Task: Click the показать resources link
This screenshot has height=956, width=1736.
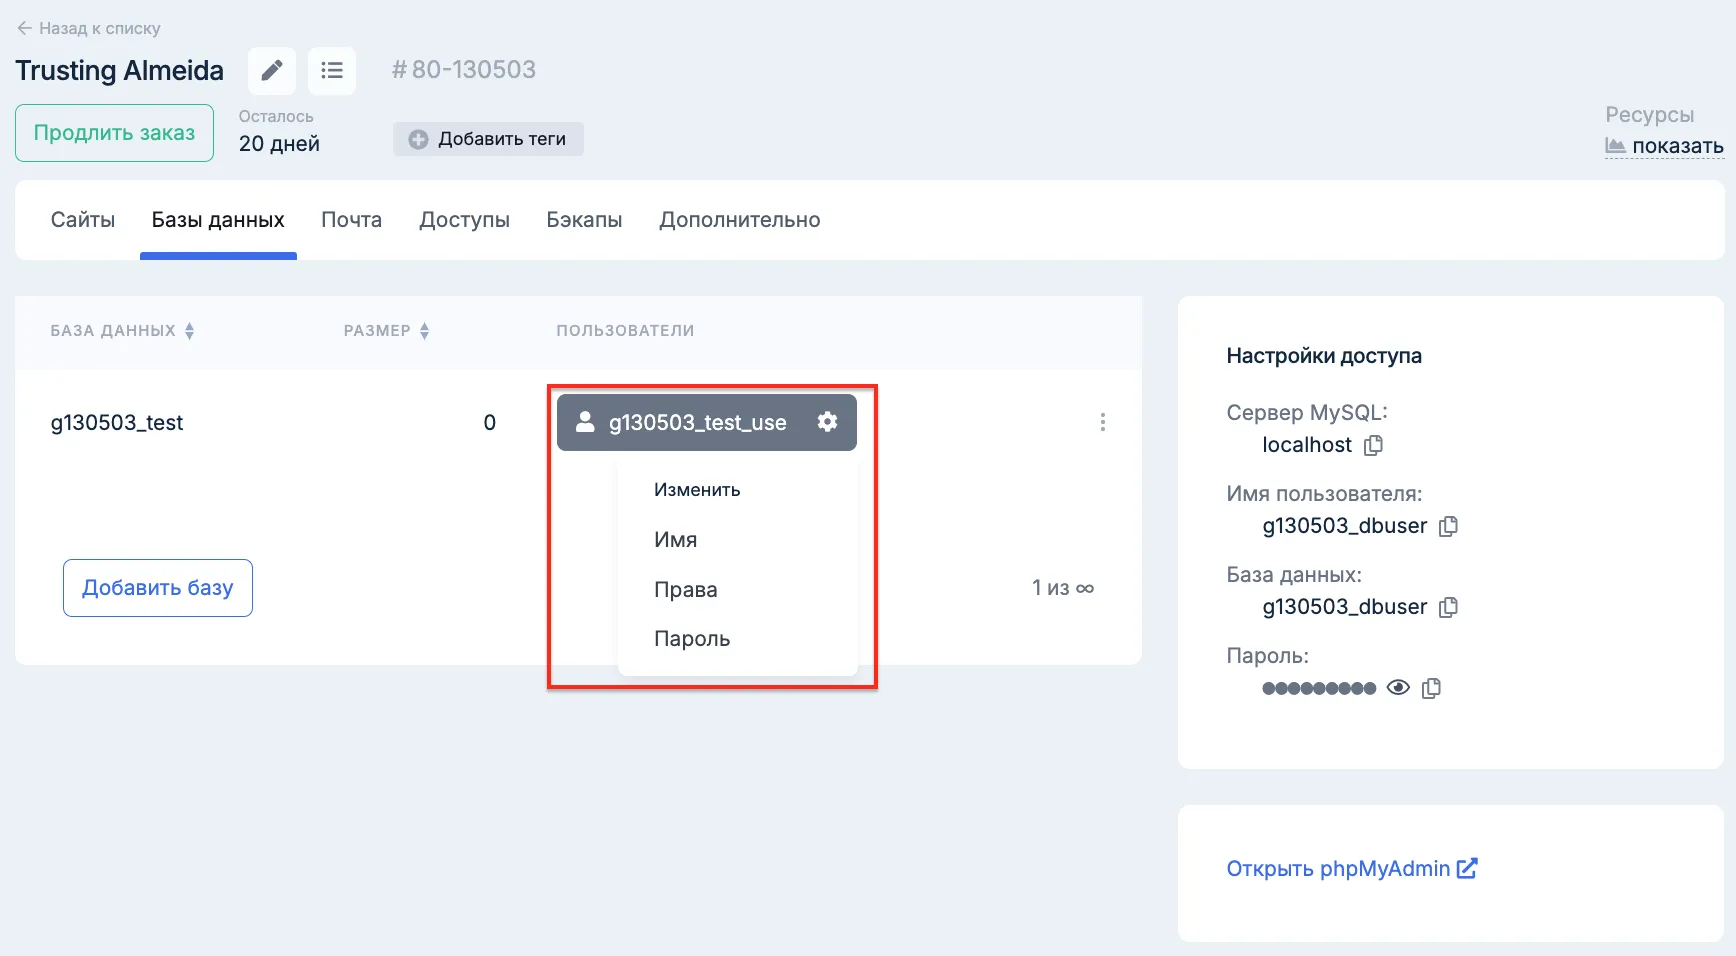Action: (1664, 146)
